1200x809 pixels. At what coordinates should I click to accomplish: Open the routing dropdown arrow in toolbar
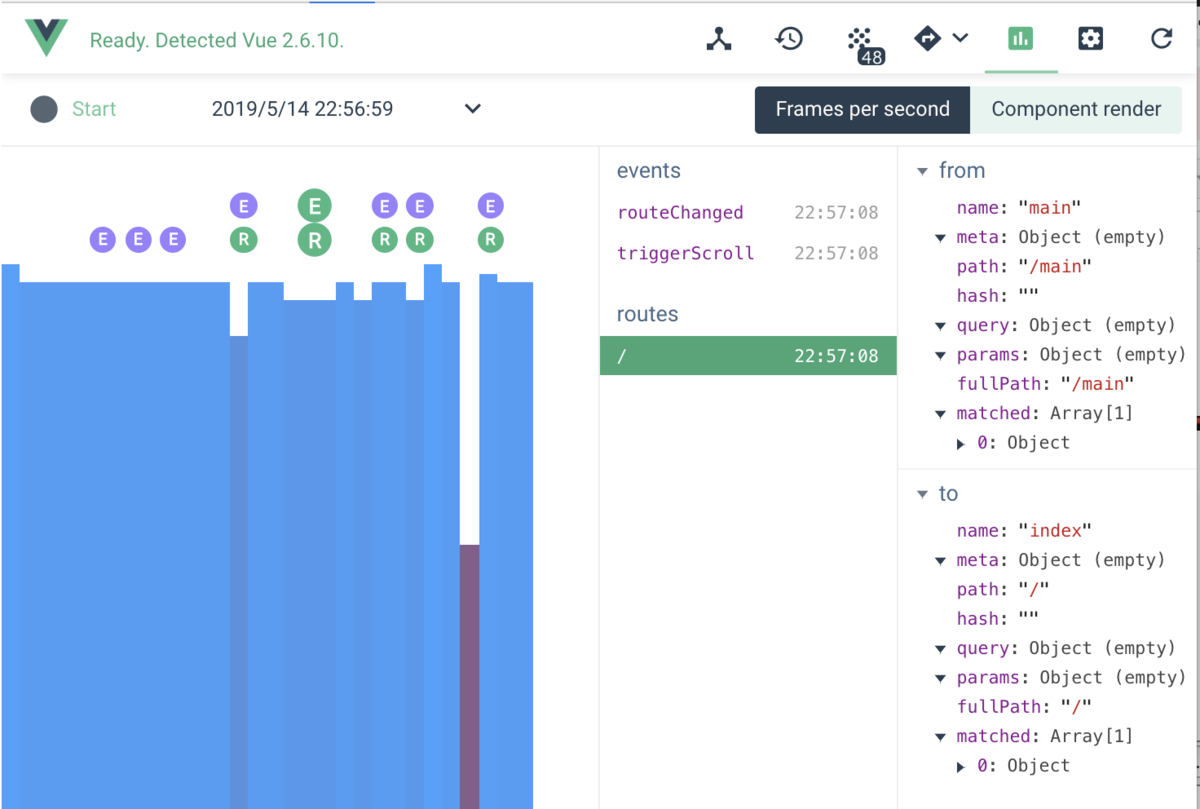click(x=960, y=39)
